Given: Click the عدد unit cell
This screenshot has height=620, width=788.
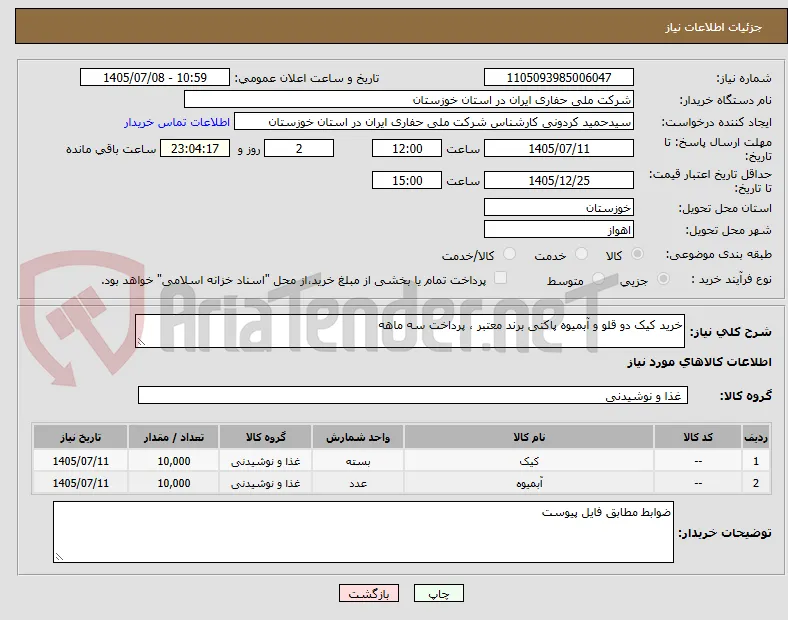Looking at the screenshot, I should pyautogui.click(x=358, y=483).
